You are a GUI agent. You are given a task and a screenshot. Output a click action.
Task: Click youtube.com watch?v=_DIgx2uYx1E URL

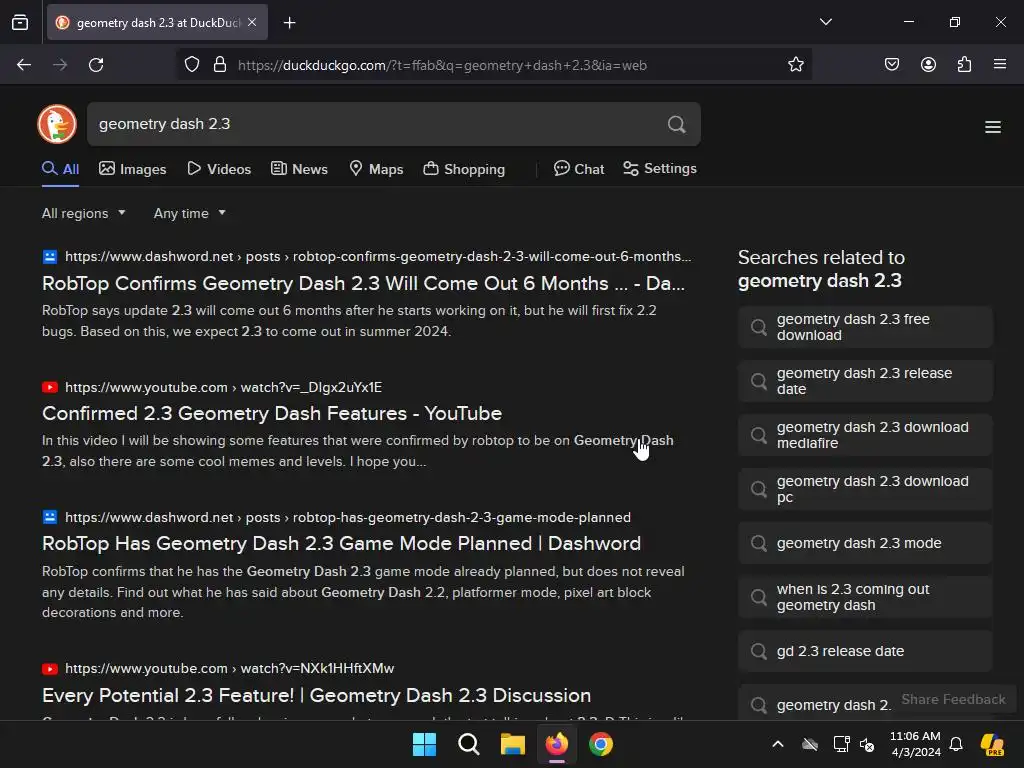[223, 387]
